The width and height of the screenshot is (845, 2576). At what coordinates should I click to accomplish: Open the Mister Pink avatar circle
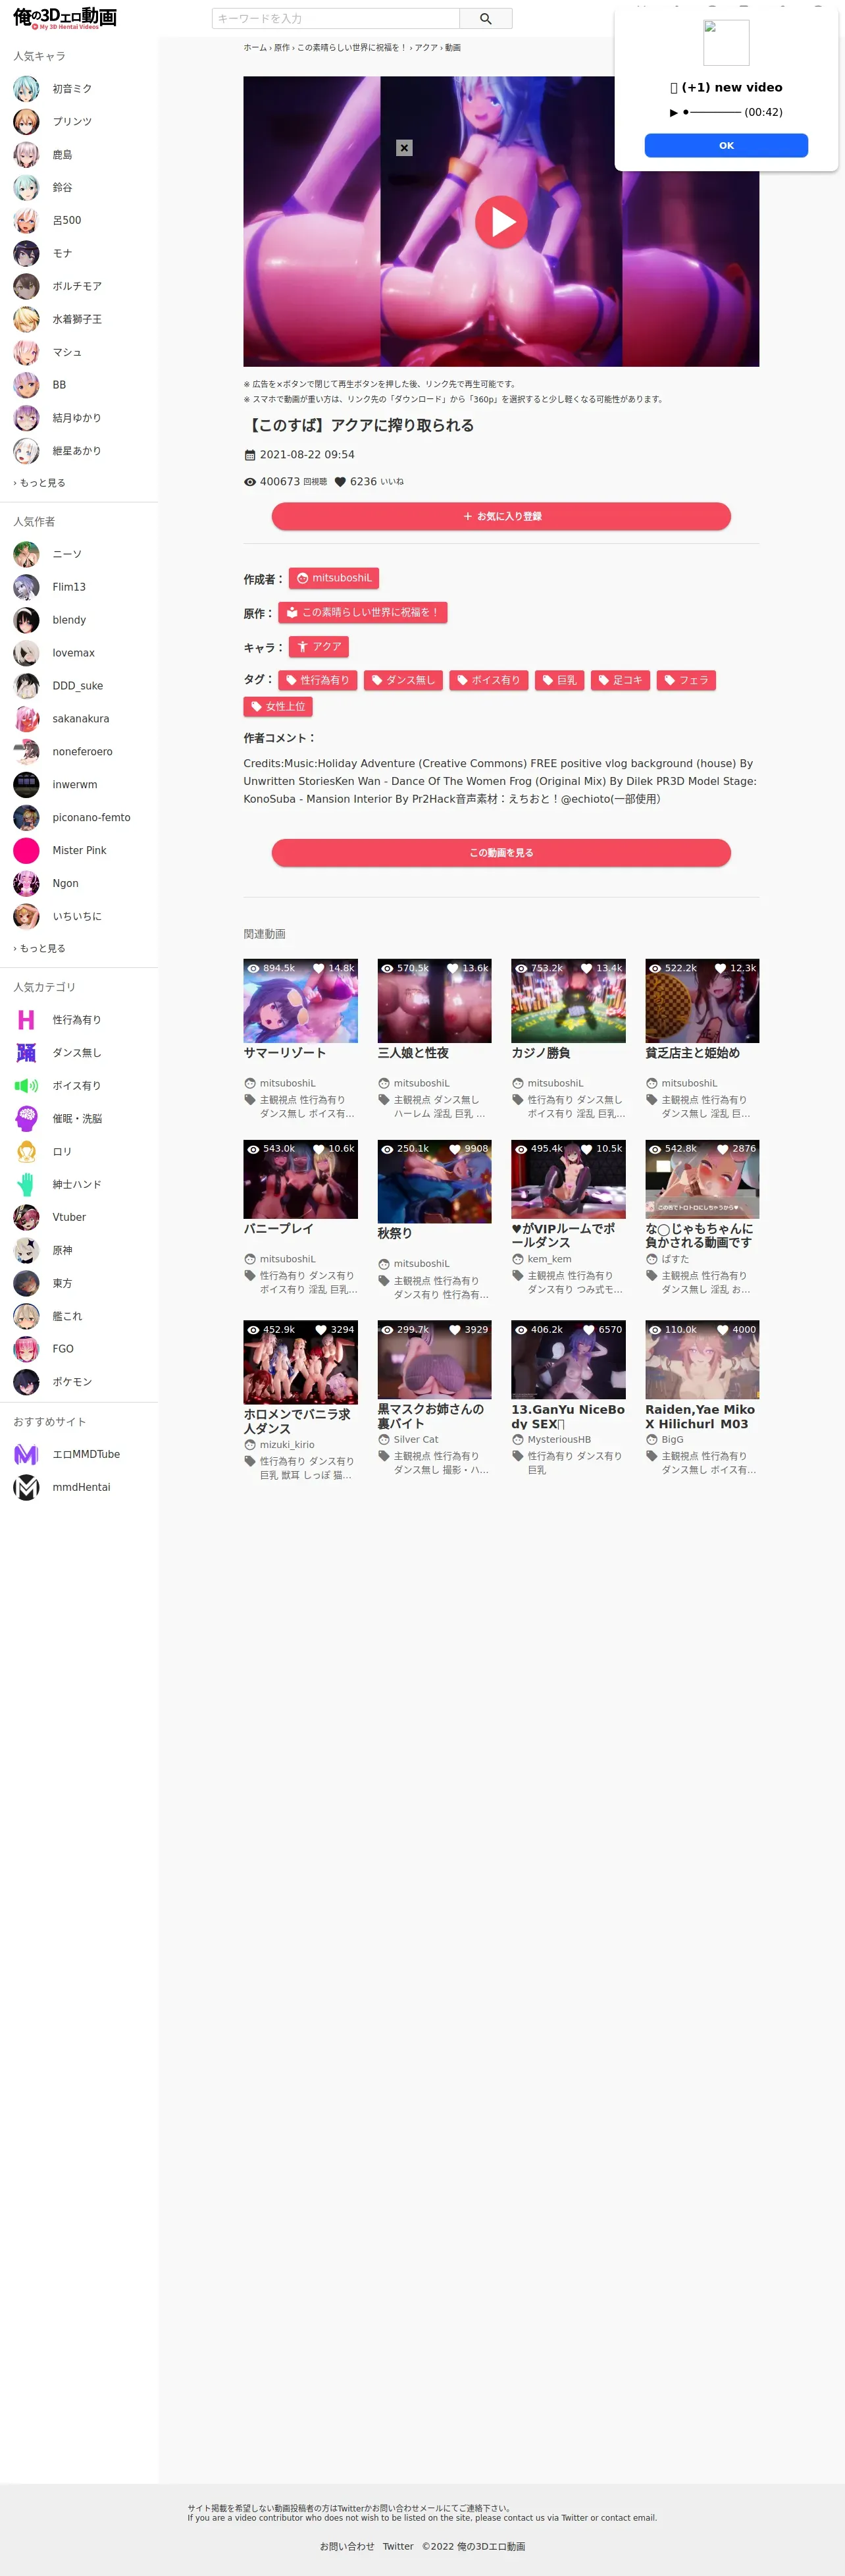(26, 851)
